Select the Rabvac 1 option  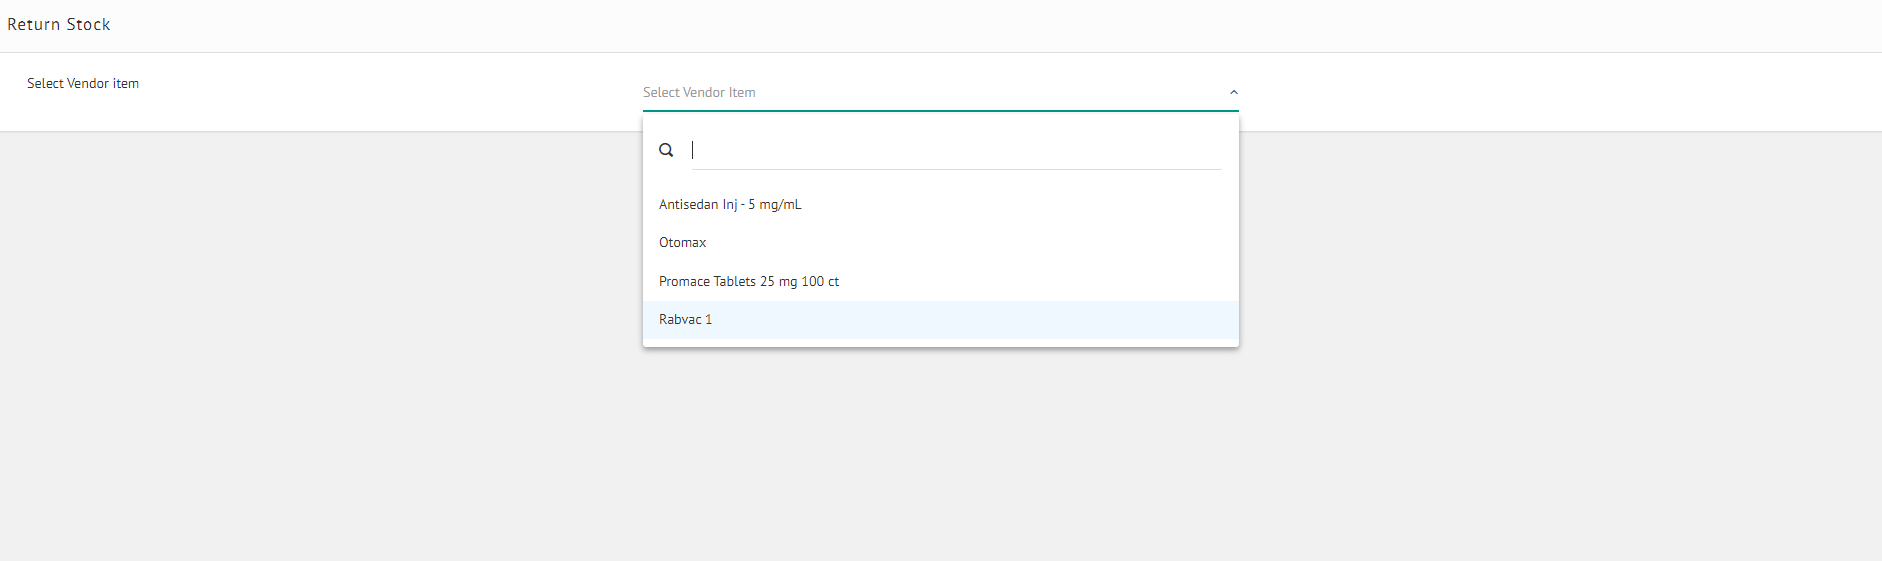point(941,320)
